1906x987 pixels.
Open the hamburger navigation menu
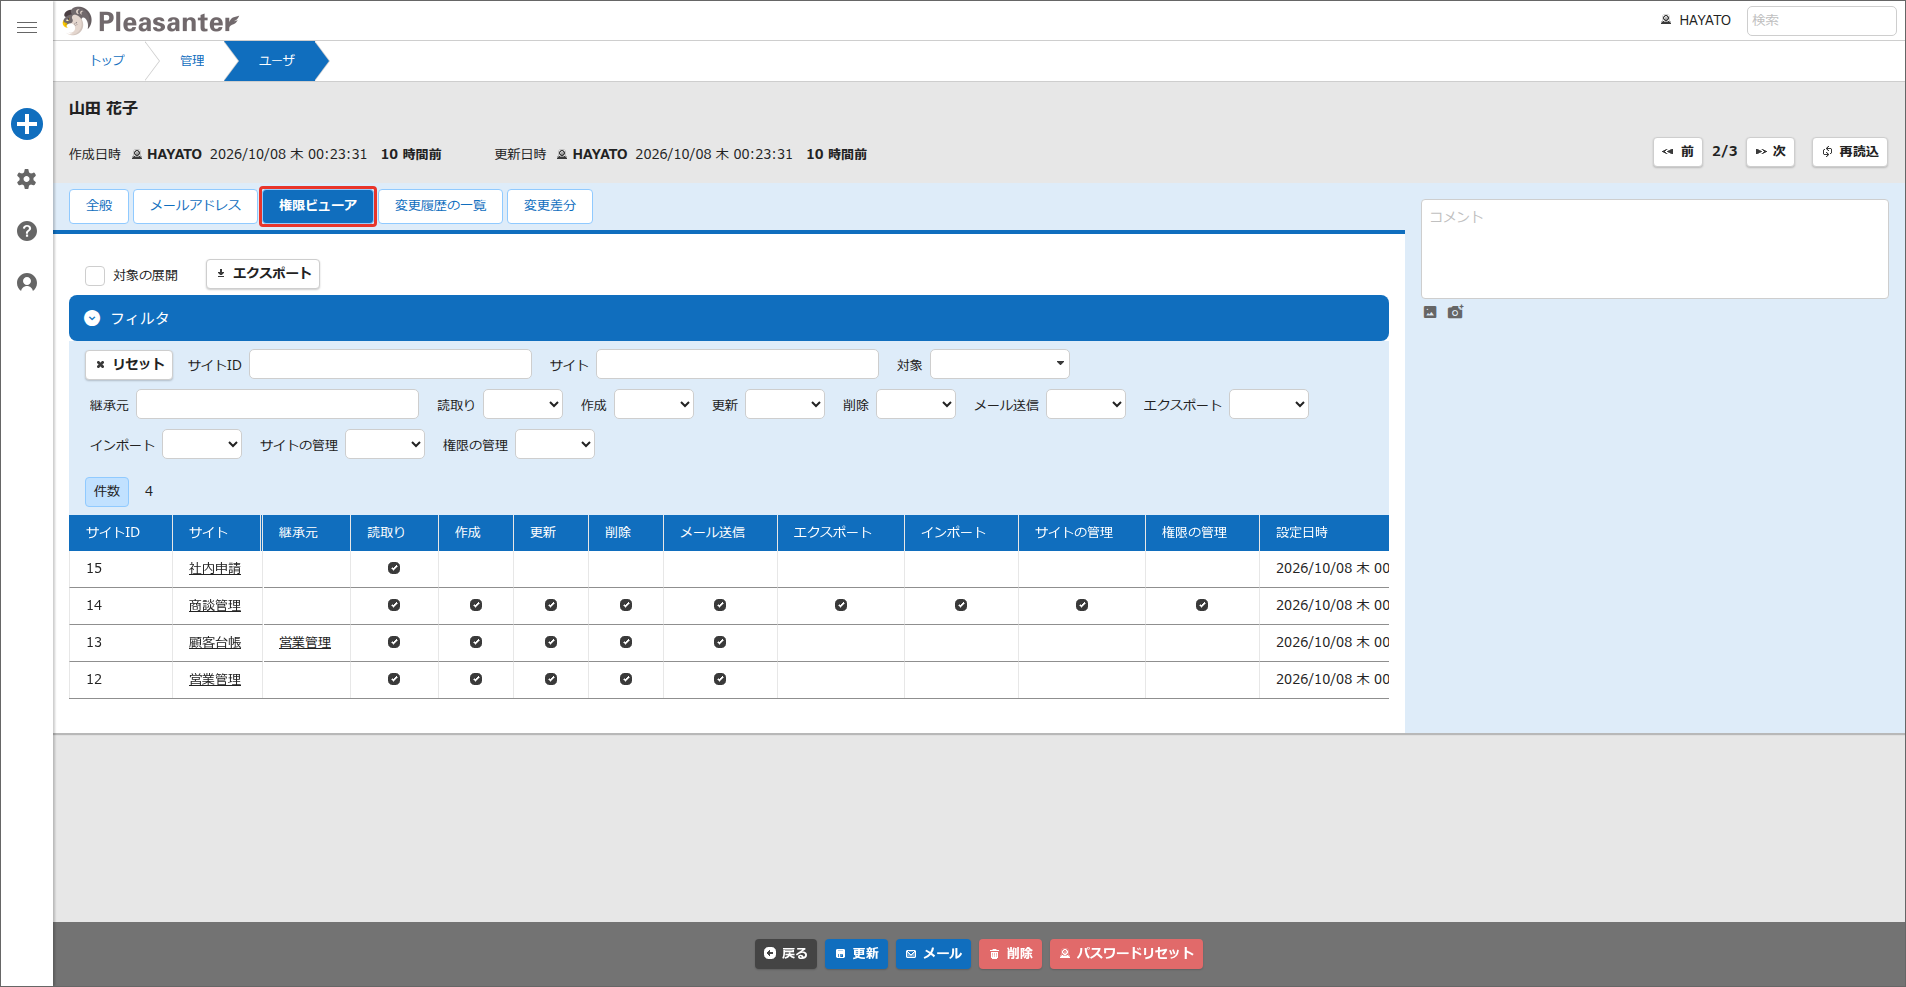(27, 28)
